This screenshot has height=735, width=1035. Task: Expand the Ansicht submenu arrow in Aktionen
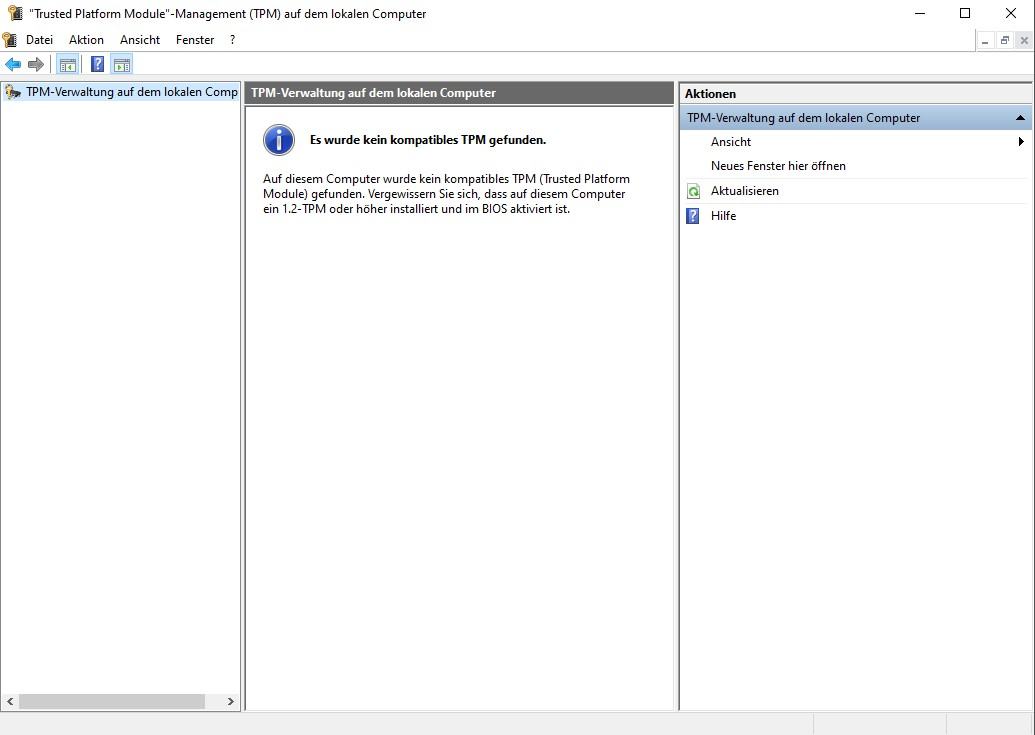coord(1021,141)
